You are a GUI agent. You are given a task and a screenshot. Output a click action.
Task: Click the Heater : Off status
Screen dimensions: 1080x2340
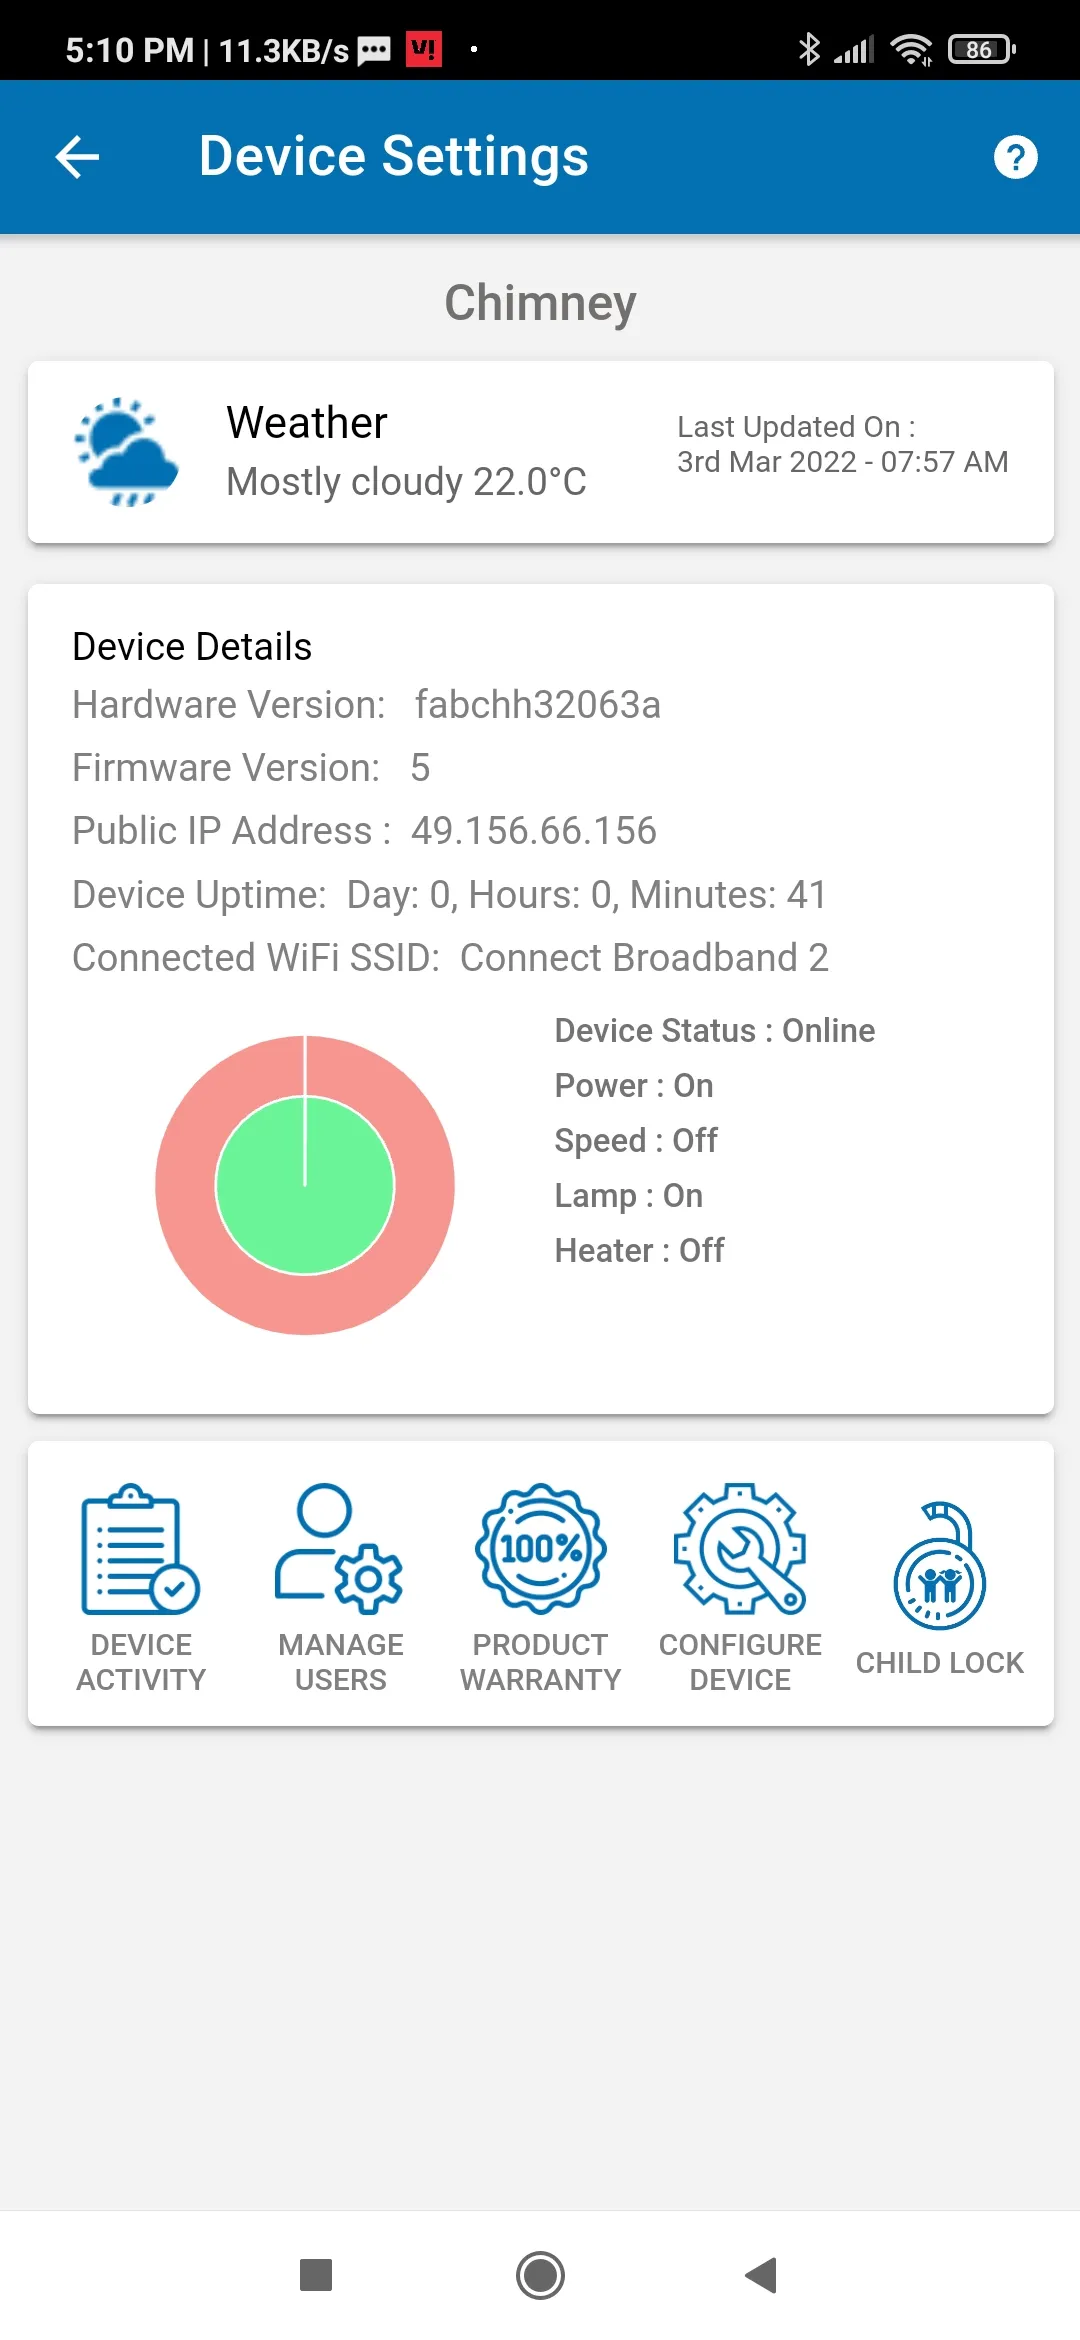click(640, 1251)
